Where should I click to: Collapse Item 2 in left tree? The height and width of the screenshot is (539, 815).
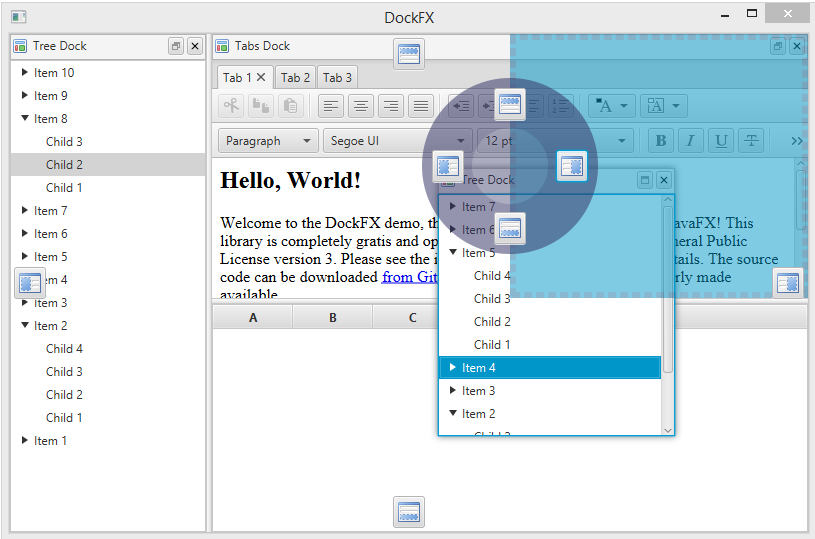coord(24,325)
